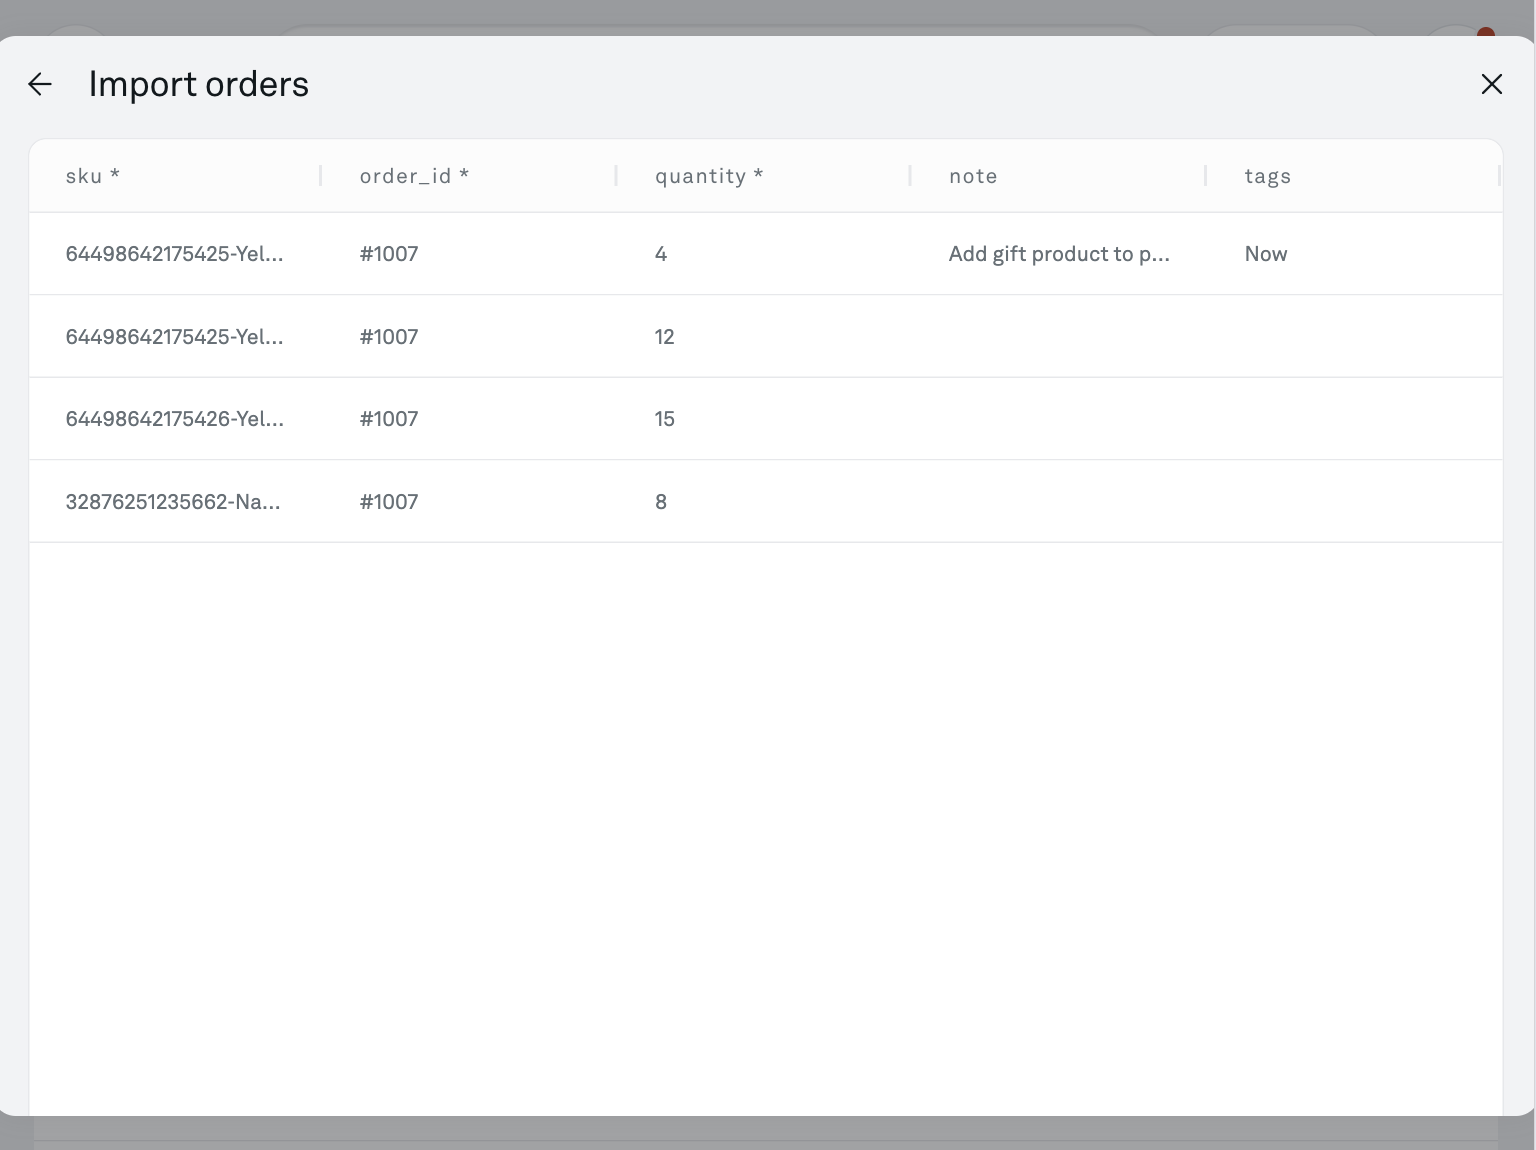Click the note column header

click(x=973, y=176)
